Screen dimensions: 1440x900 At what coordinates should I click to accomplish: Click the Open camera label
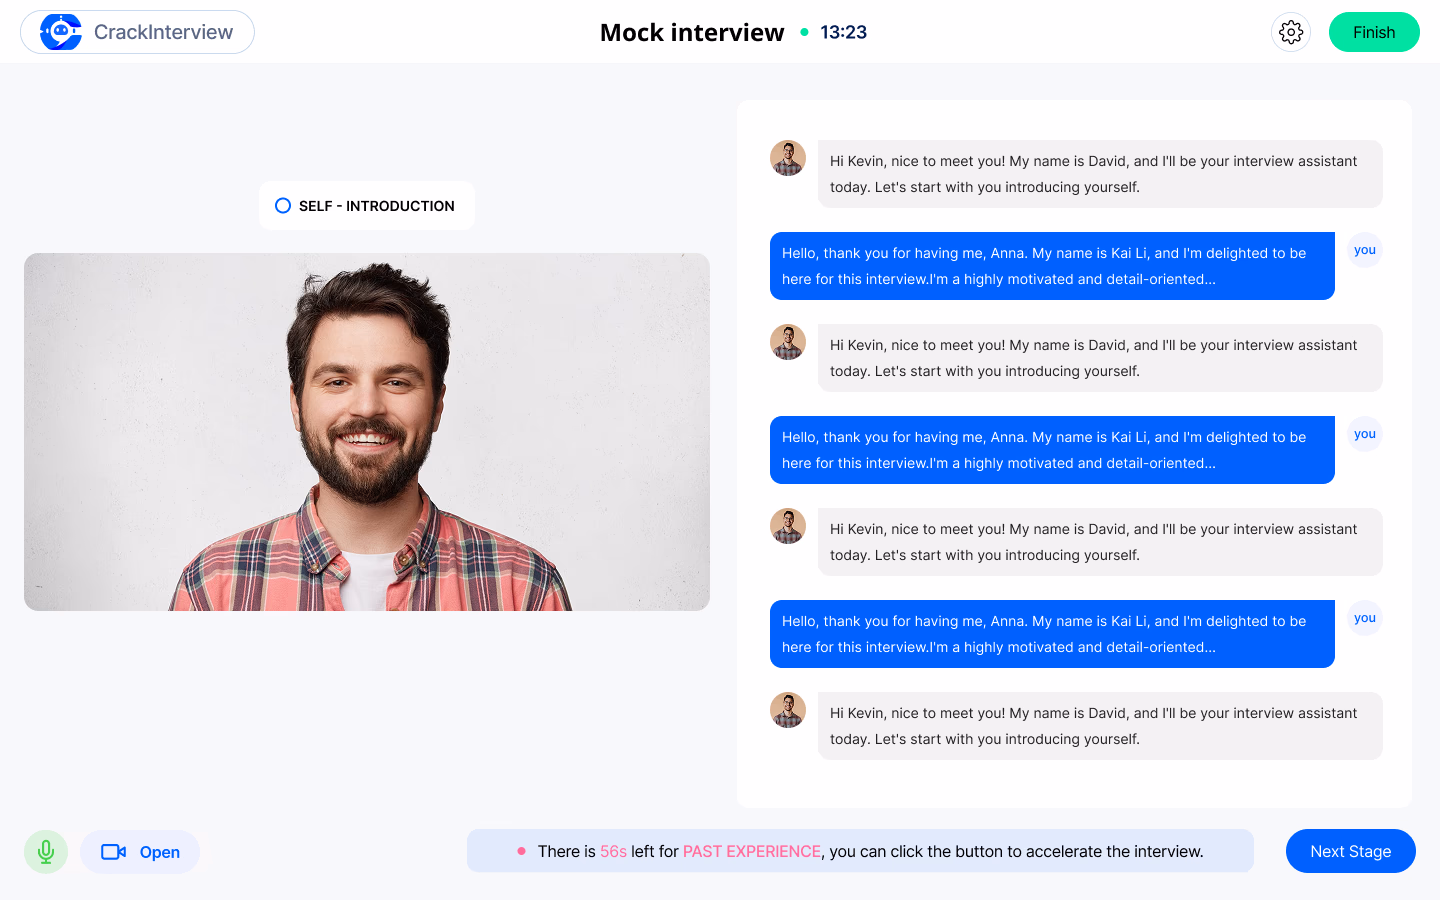[160, 852]
